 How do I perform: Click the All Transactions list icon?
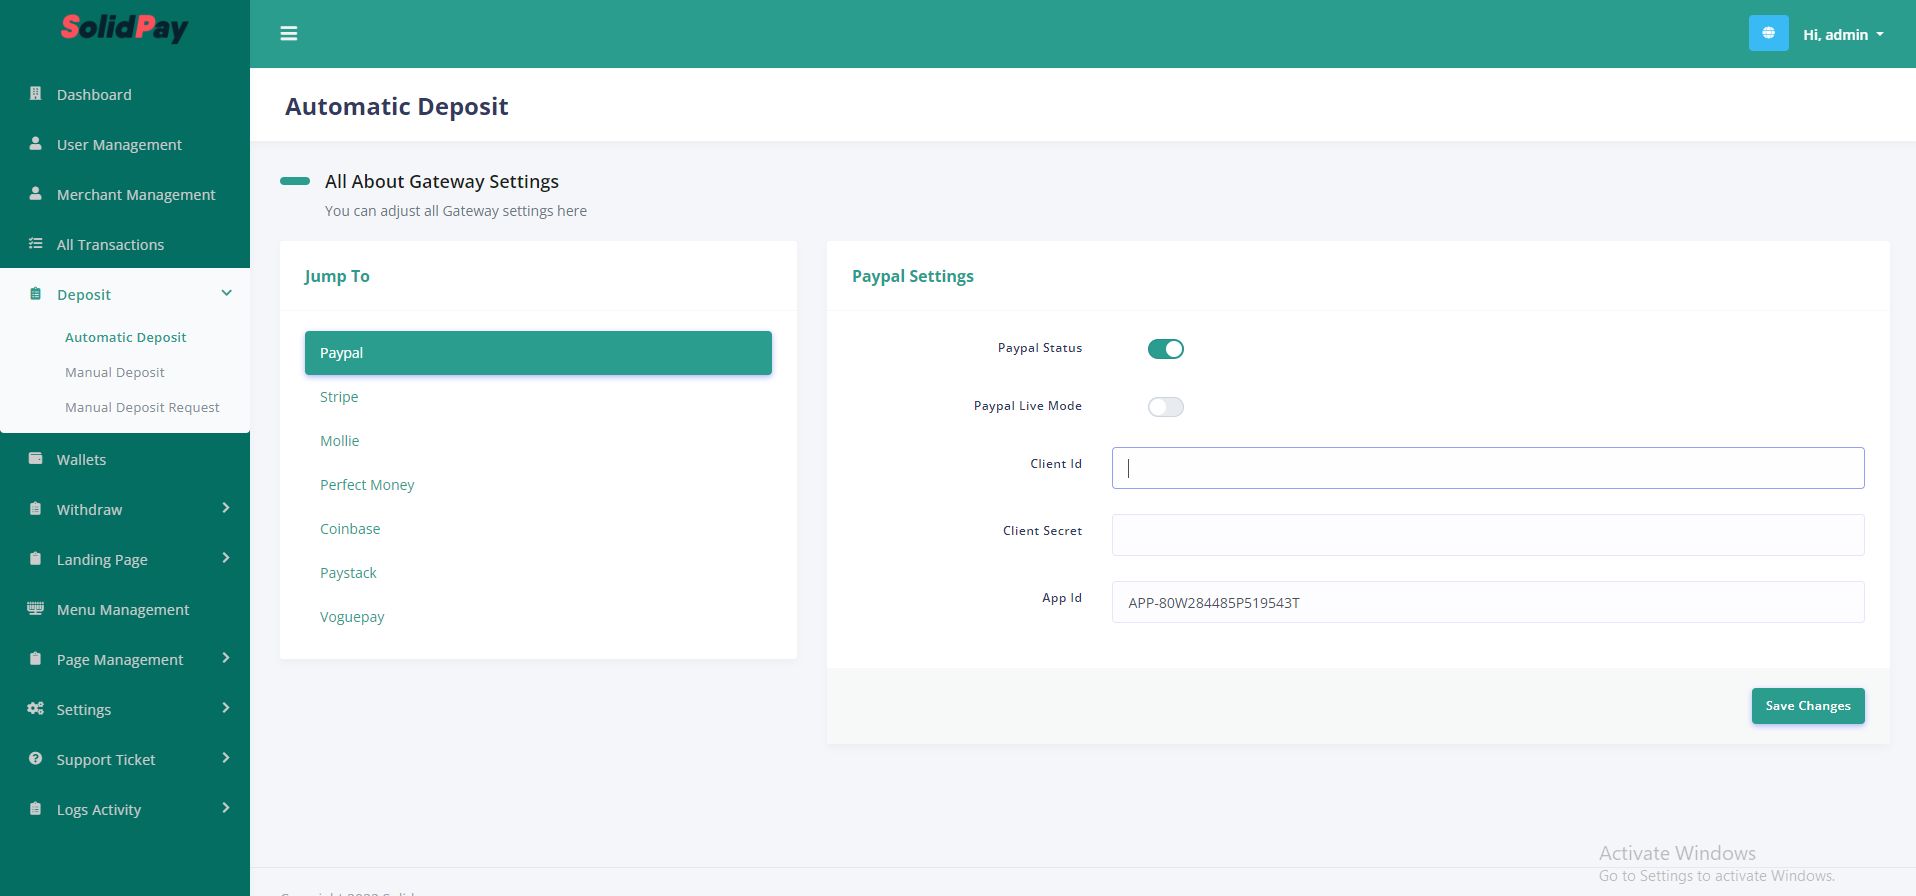click(36, 244)
